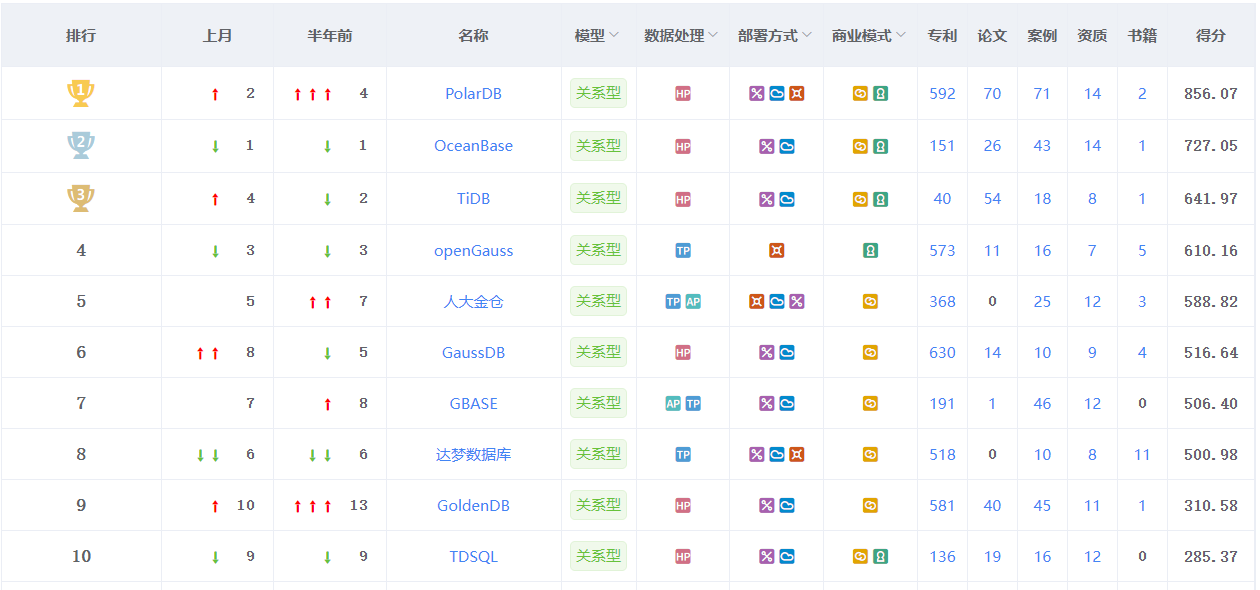This screenshot has width=1260, height=590.
Task: Click the yellow business model icon for PolarDB
Action: 860,94
